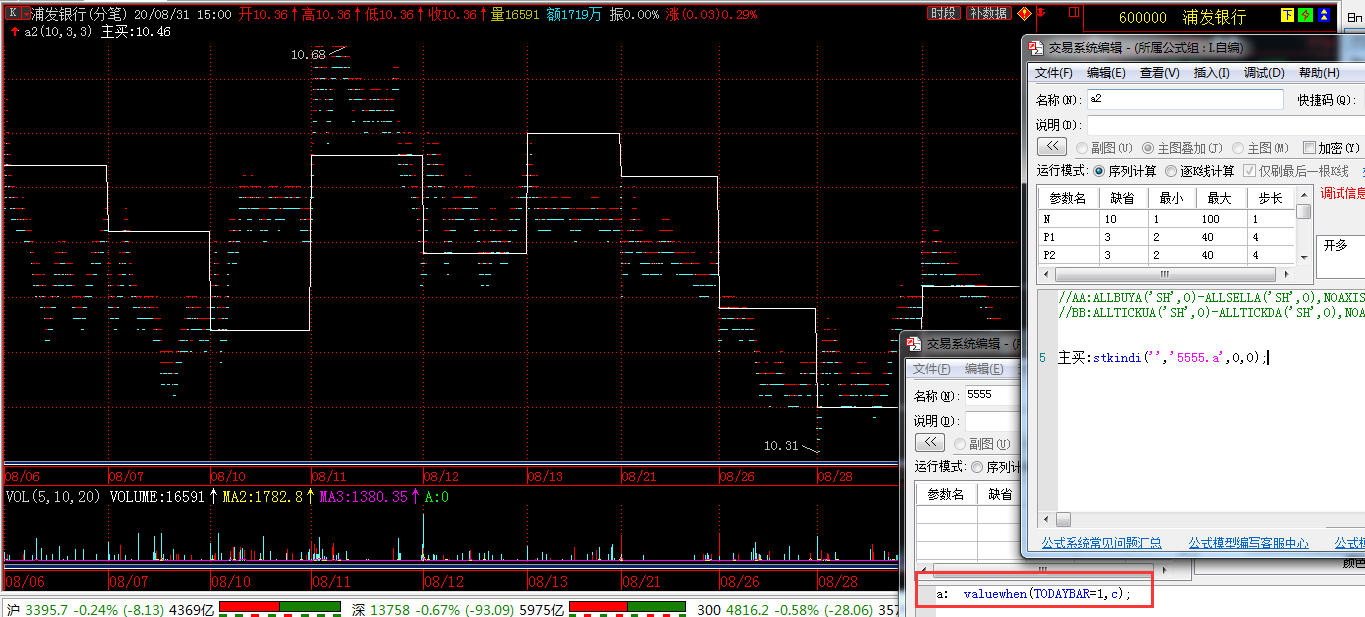Screen dimensions: 1365x617
Task: Click the red anchor-shaped icon in header
Action: coord(1041,13)
